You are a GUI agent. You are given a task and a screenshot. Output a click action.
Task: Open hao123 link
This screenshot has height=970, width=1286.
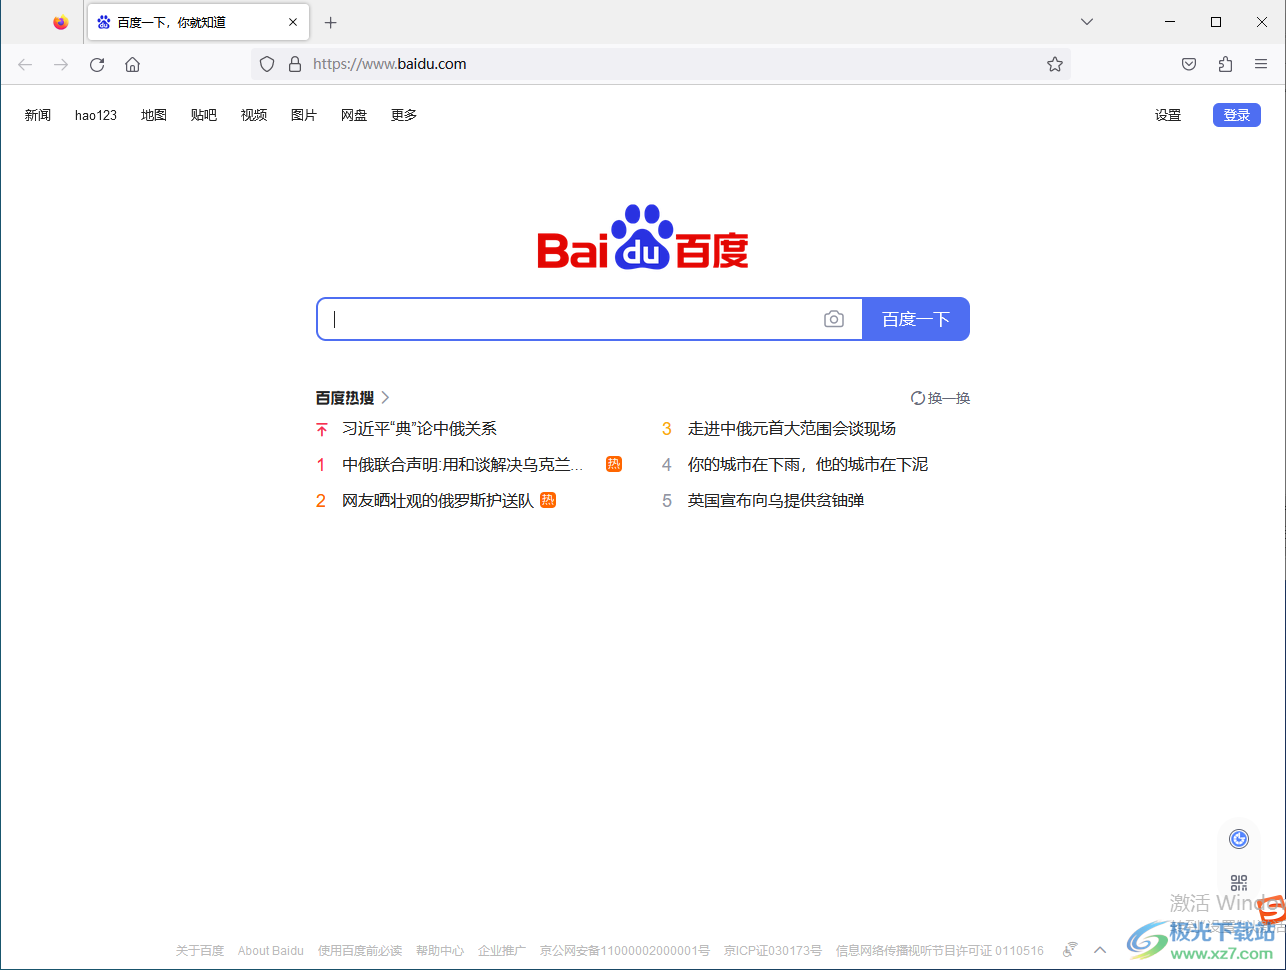(96, 115)
